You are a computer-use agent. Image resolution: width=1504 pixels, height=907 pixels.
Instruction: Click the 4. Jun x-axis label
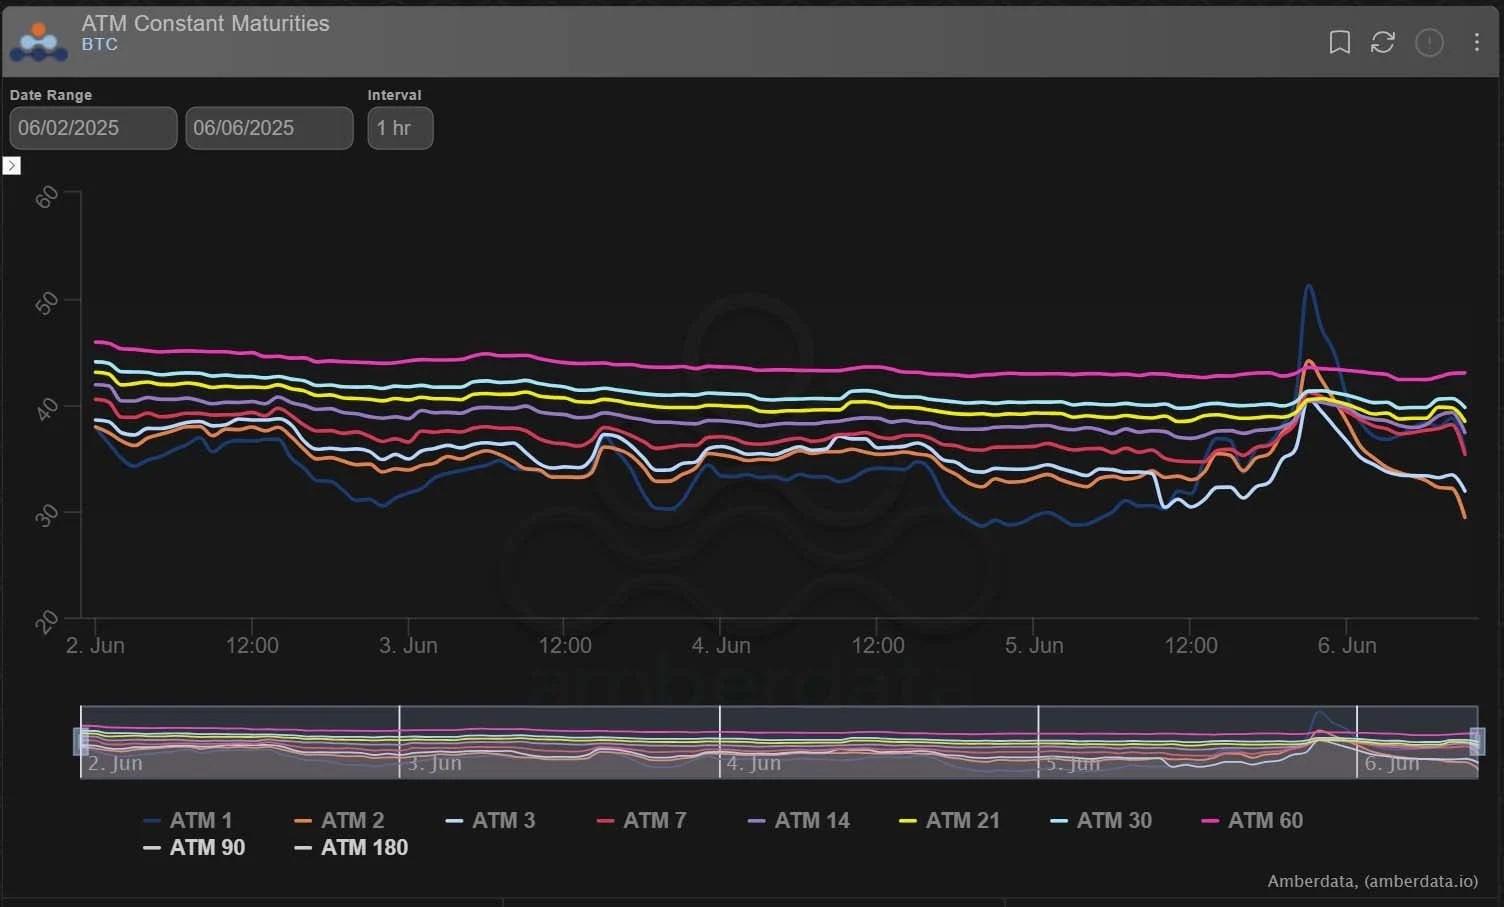[x=721, y=645]
